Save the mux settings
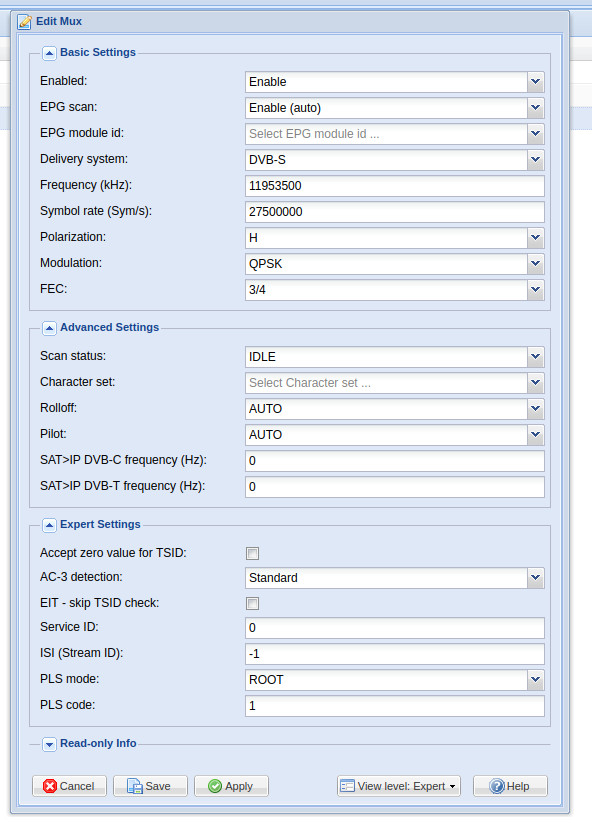 [150, 786]
